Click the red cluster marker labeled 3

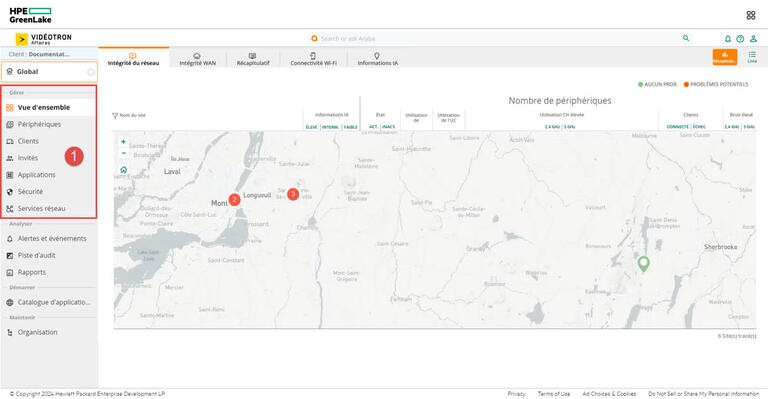293,194
